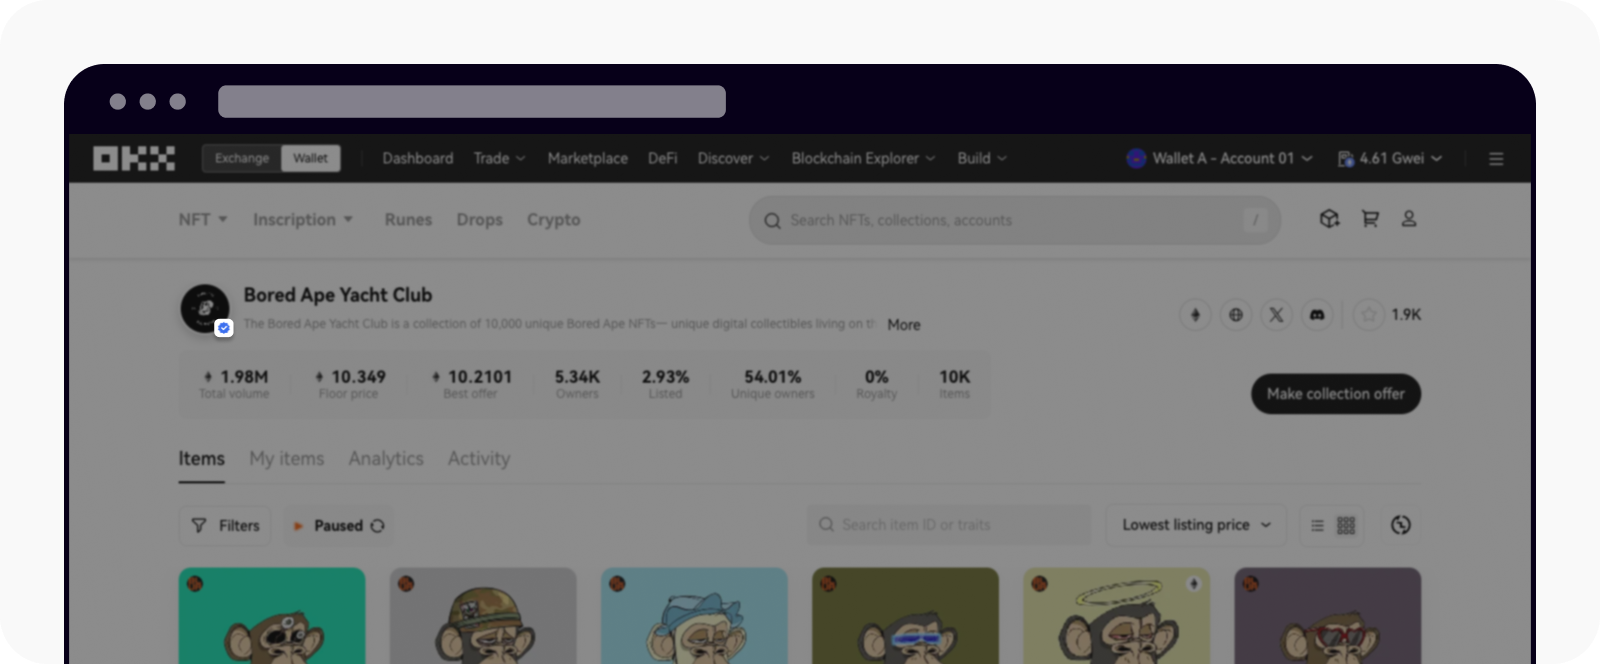Toggle the Paused live updates control
The image size is (1600, 664).
pos(339,526)
